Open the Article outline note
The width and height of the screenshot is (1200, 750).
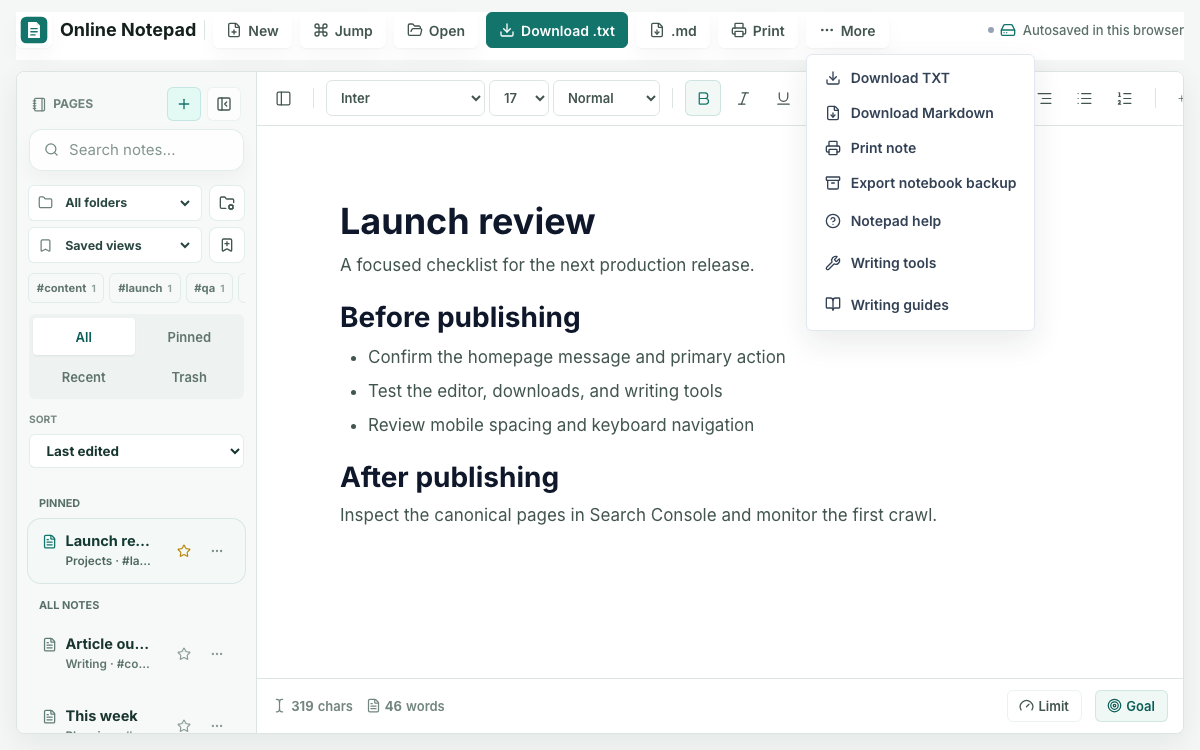tap(107, 653)
